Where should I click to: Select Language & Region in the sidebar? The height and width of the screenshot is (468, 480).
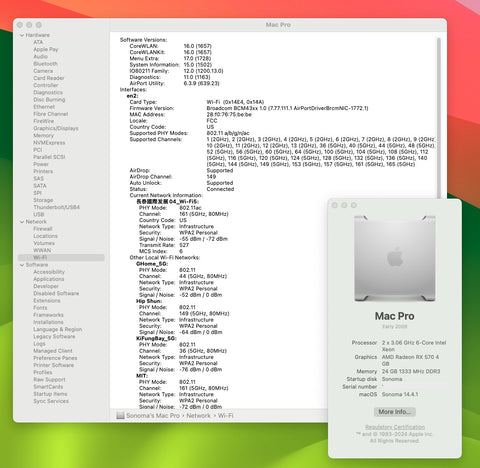[58, 329]
